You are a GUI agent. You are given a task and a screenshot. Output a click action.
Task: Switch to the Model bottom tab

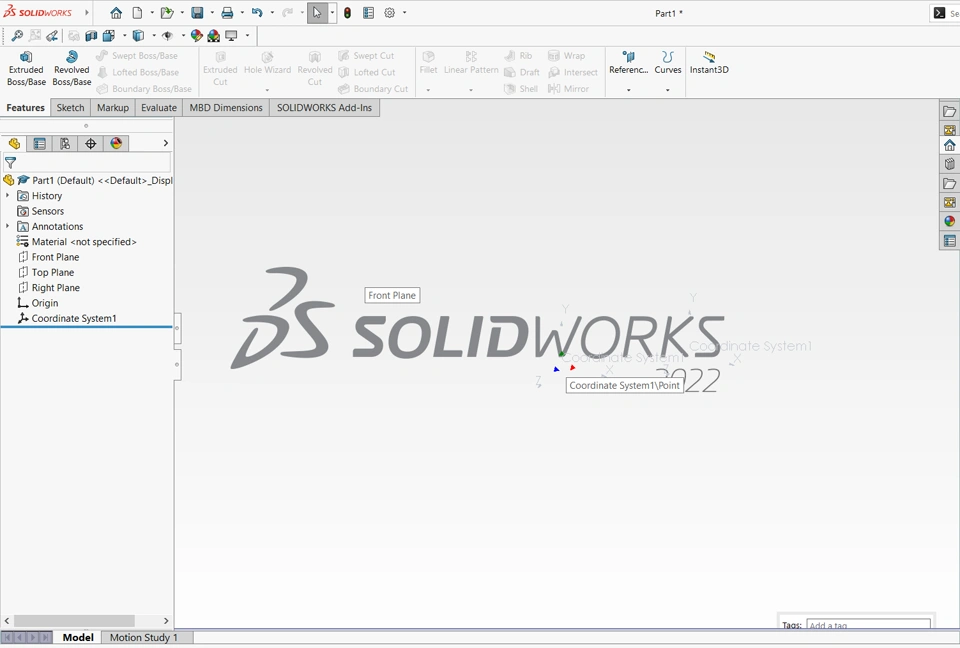[x=78, y=638]
